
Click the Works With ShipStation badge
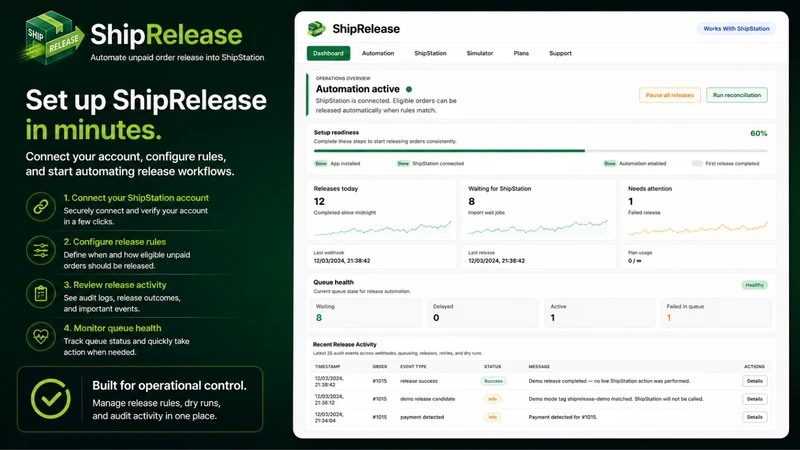736,29
